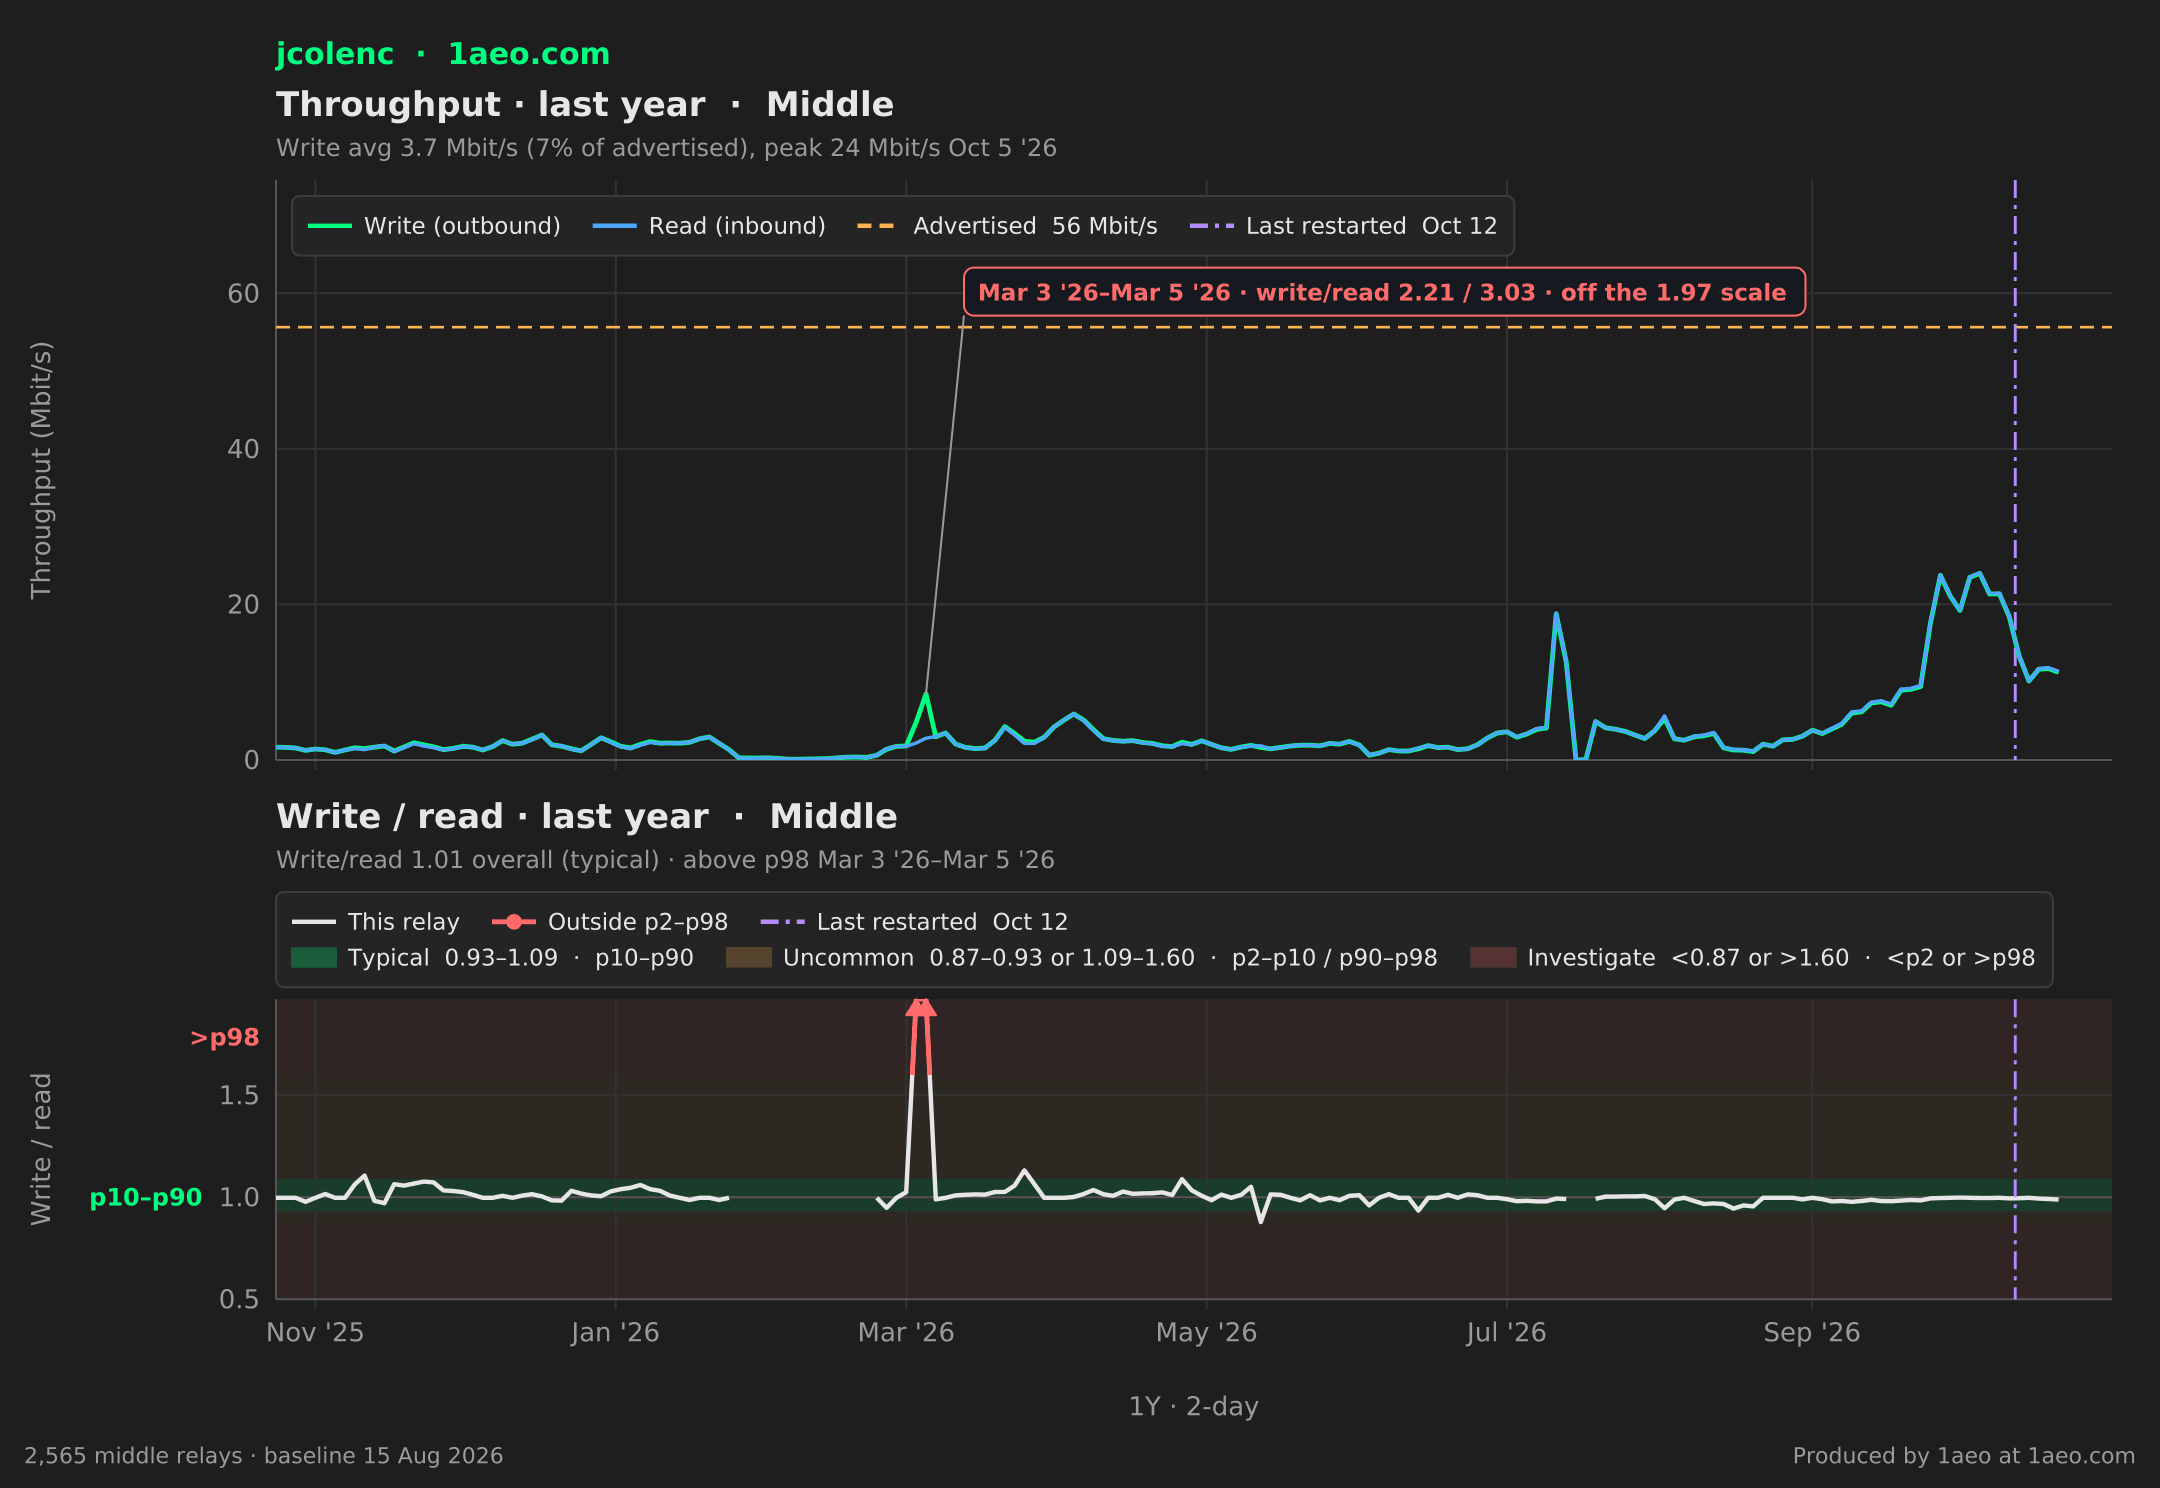The height and width of the screenshot is (1488, 2160).
Task: Click the '60' throughput axis tick
Action: (x=243, y=294)
